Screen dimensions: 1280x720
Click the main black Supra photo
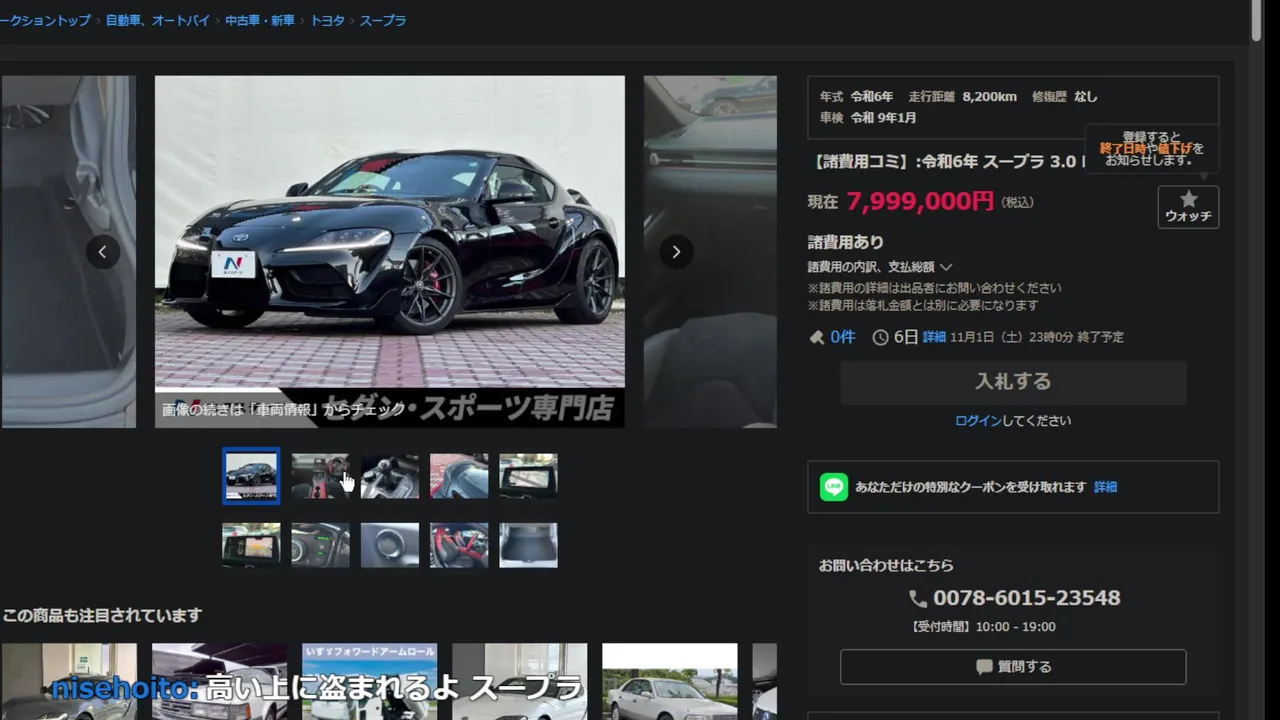pyautogui.click(x=390, y=252)
